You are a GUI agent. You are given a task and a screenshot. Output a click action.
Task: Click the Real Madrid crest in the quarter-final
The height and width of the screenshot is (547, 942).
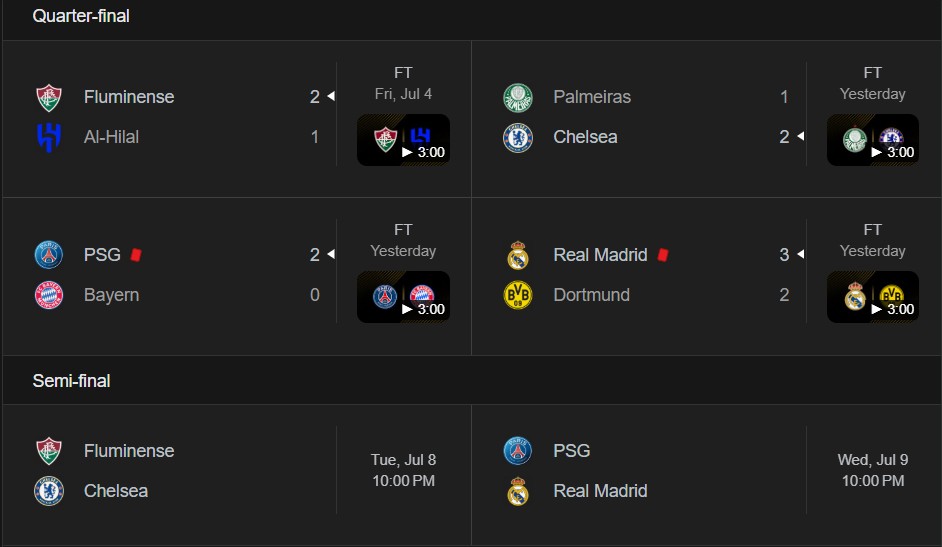[517, 255]
